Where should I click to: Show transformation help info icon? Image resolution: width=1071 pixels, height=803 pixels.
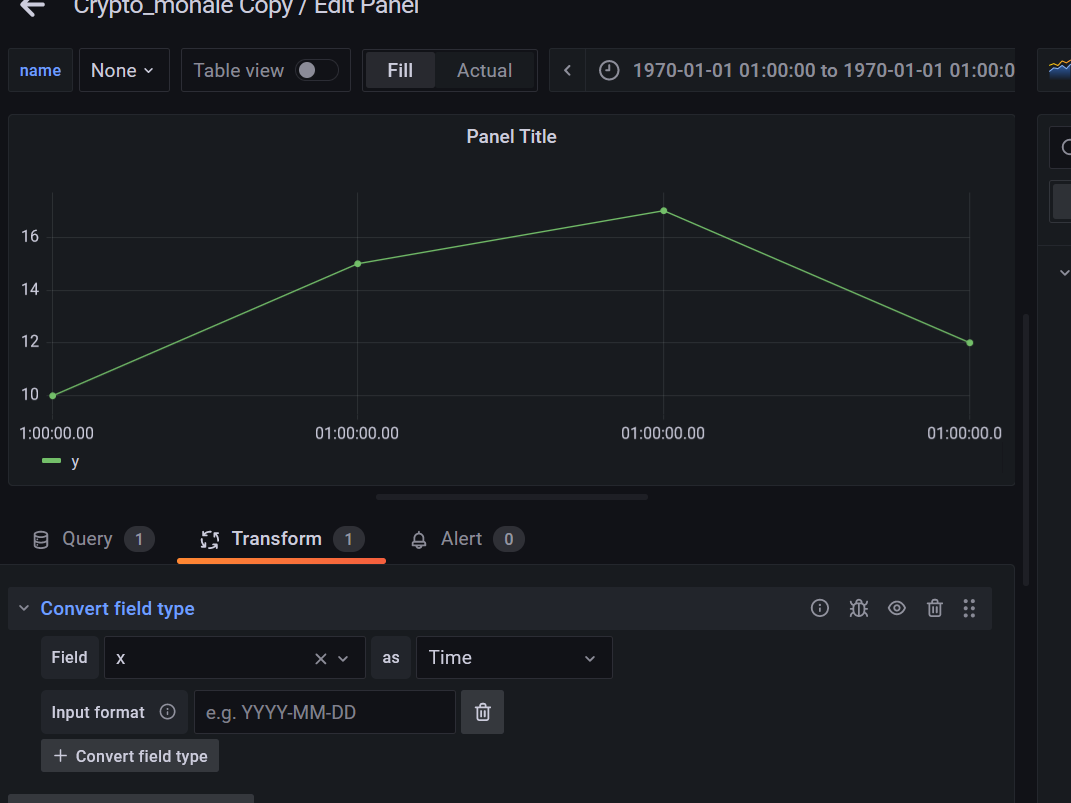(x=820, y=608)
